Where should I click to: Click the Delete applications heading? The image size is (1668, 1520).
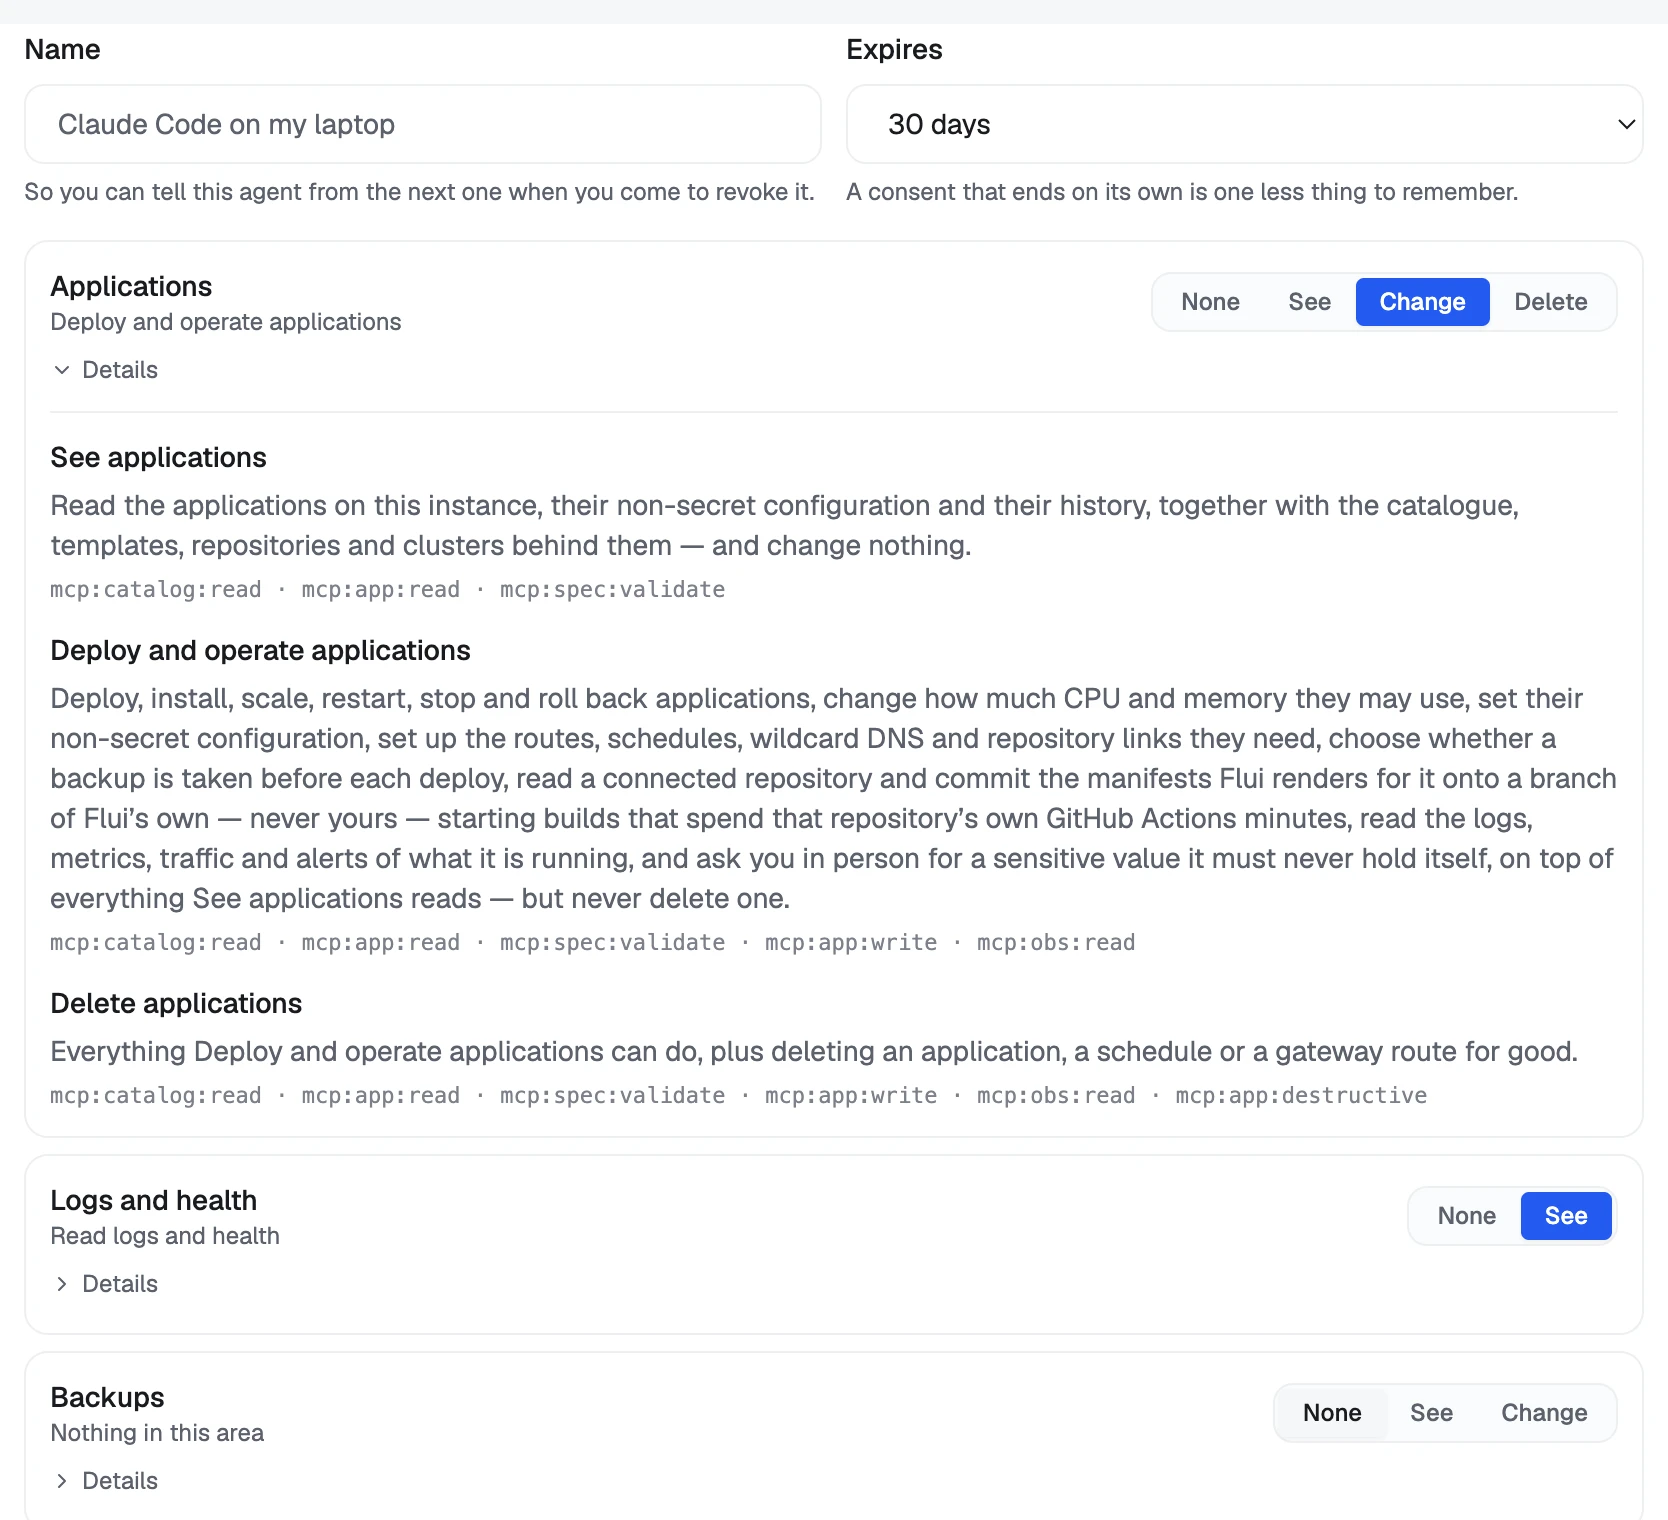point(176,1004)
